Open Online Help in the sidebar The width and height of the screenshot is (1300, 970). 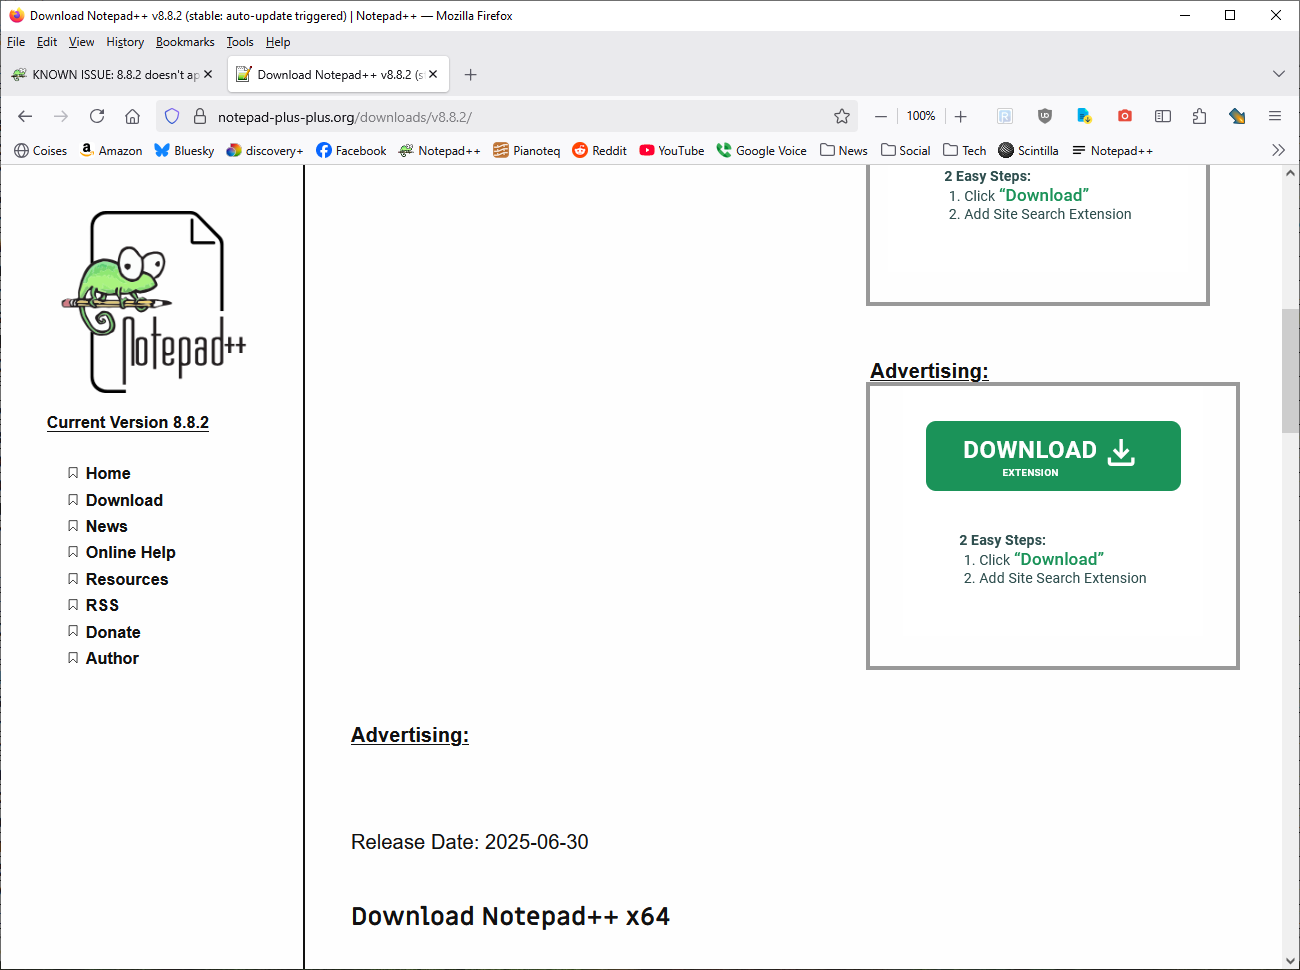[130, 552]
